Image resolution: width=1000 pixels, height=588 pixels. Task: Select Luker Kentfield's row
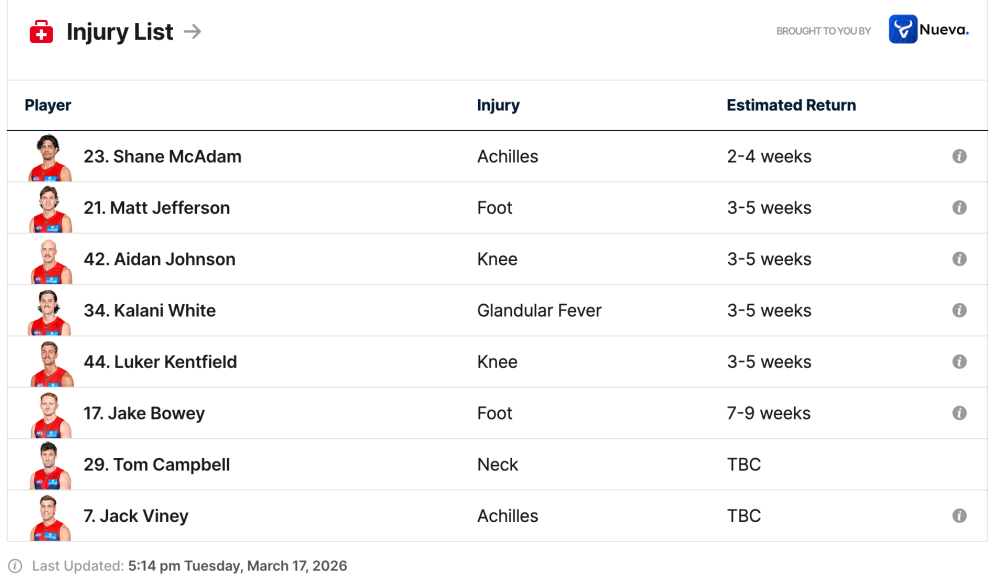[400, 361]
